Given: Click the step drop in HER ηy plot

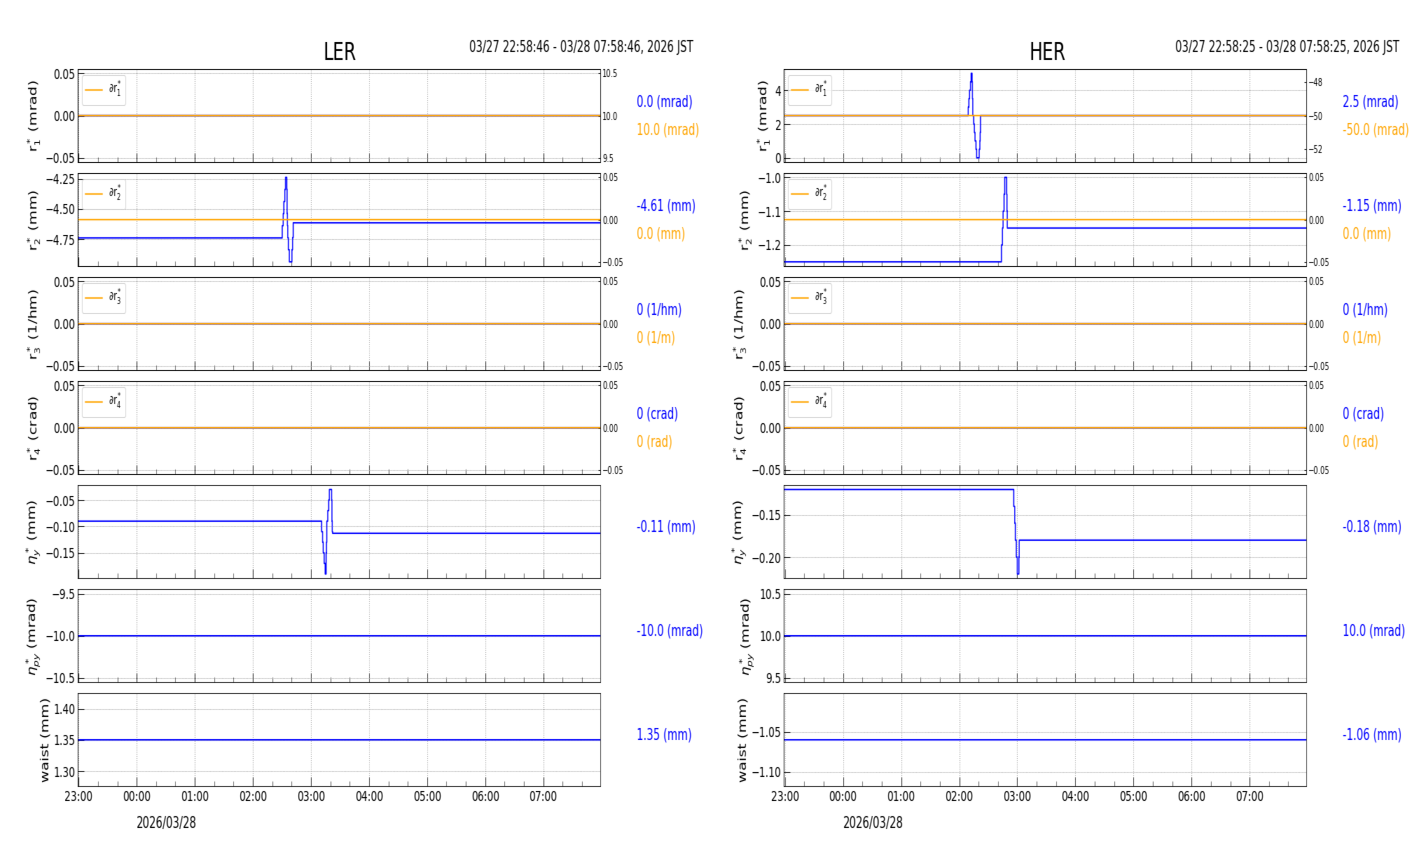Looking at the screenshot, I should point(1015,518).
